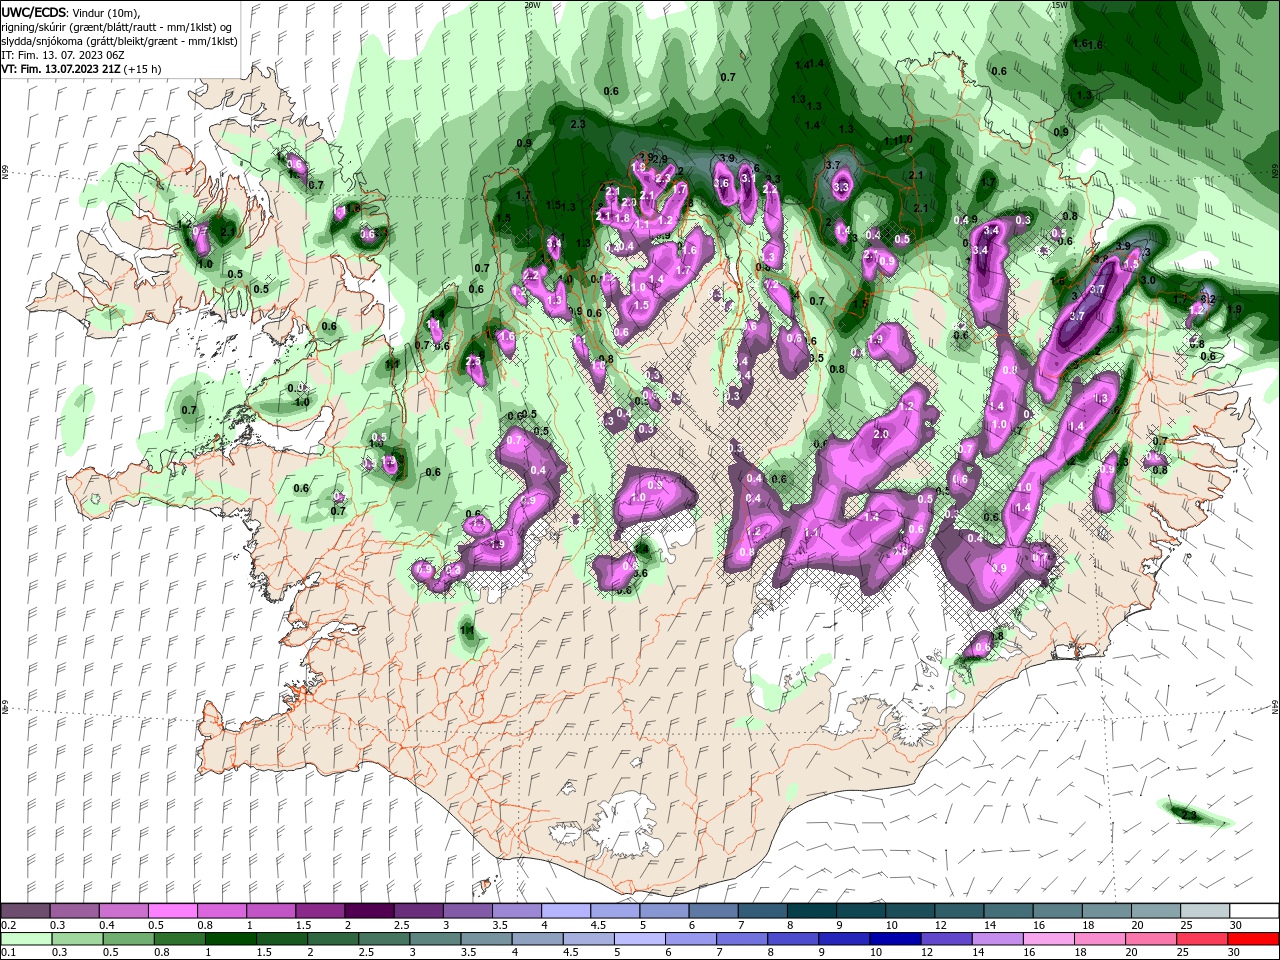
Task: Pick the light grey snow swatch above 25
Action: click(1204, 911)
